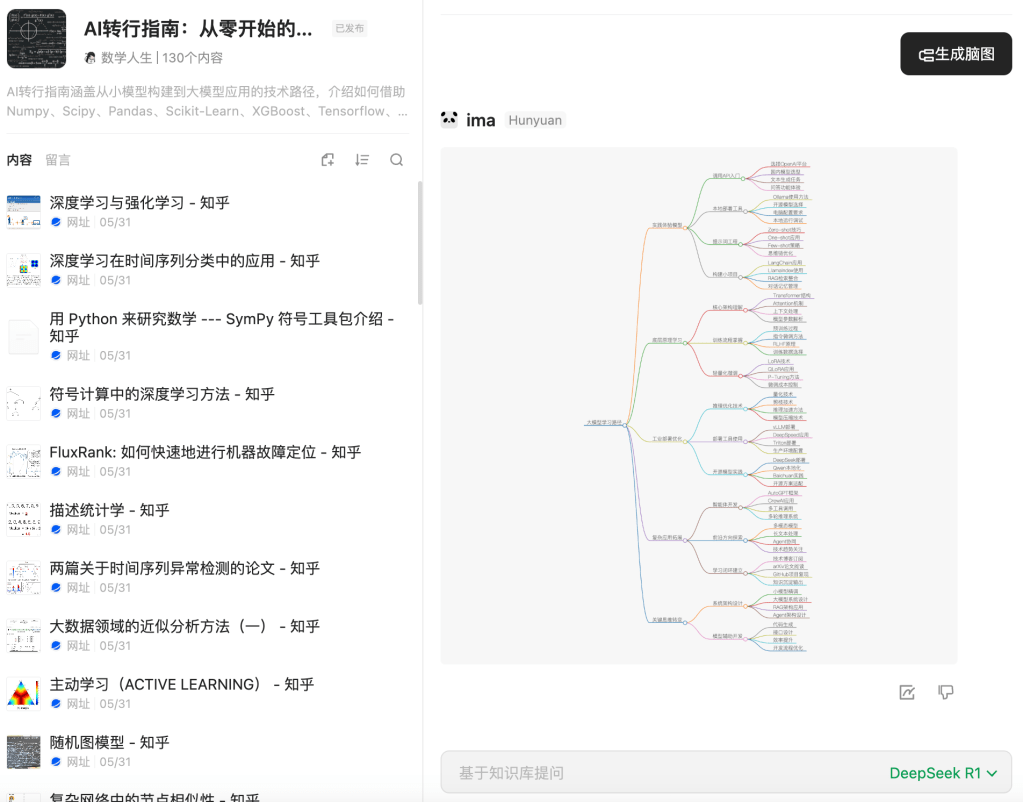Click the 生成脑图 button
This screenshot has height=802, width=1023.
pos(956,54)
